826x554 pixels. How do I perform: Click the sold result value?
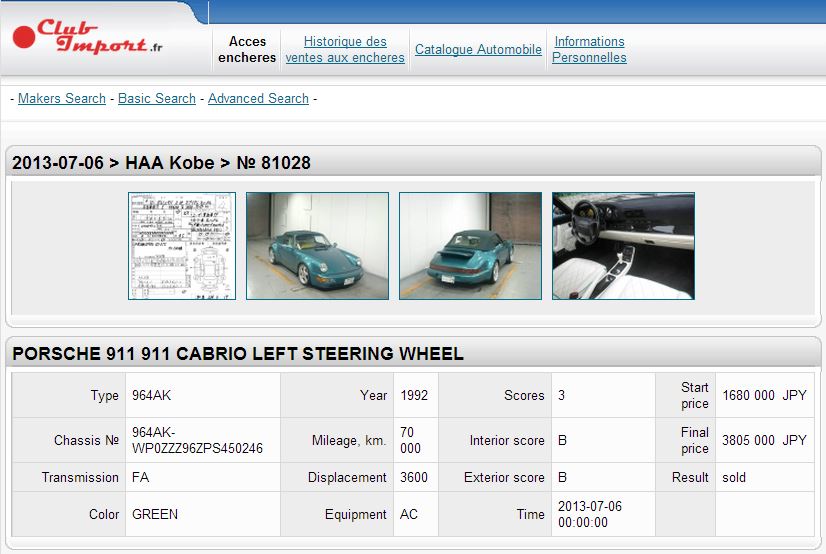click(734, 478)
